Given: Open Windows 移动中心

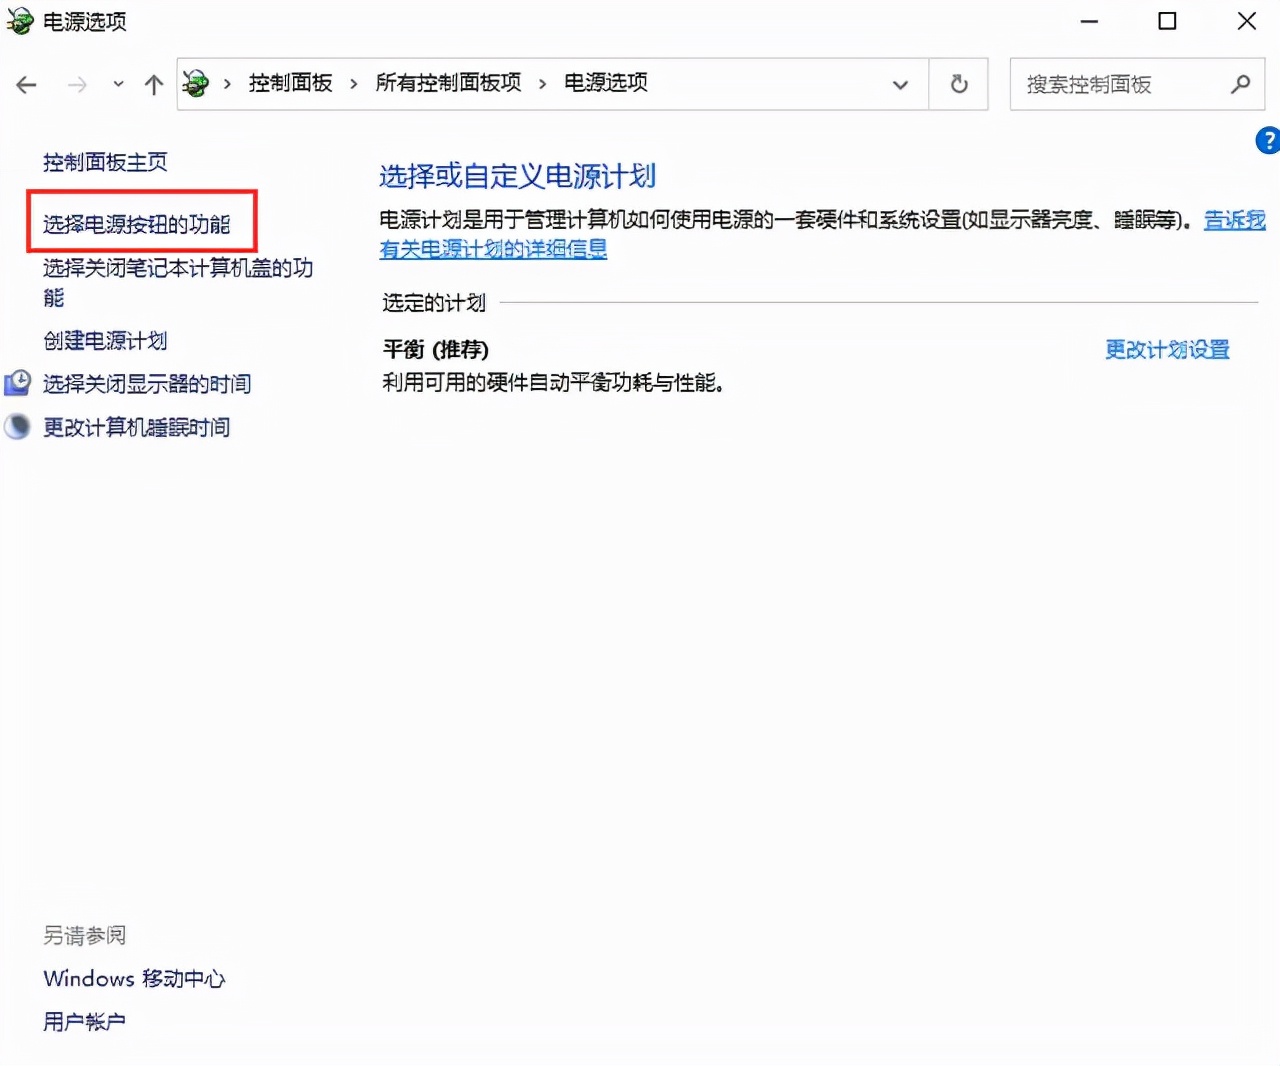Looking at the screenshot, I should click(x=134, y=978).
